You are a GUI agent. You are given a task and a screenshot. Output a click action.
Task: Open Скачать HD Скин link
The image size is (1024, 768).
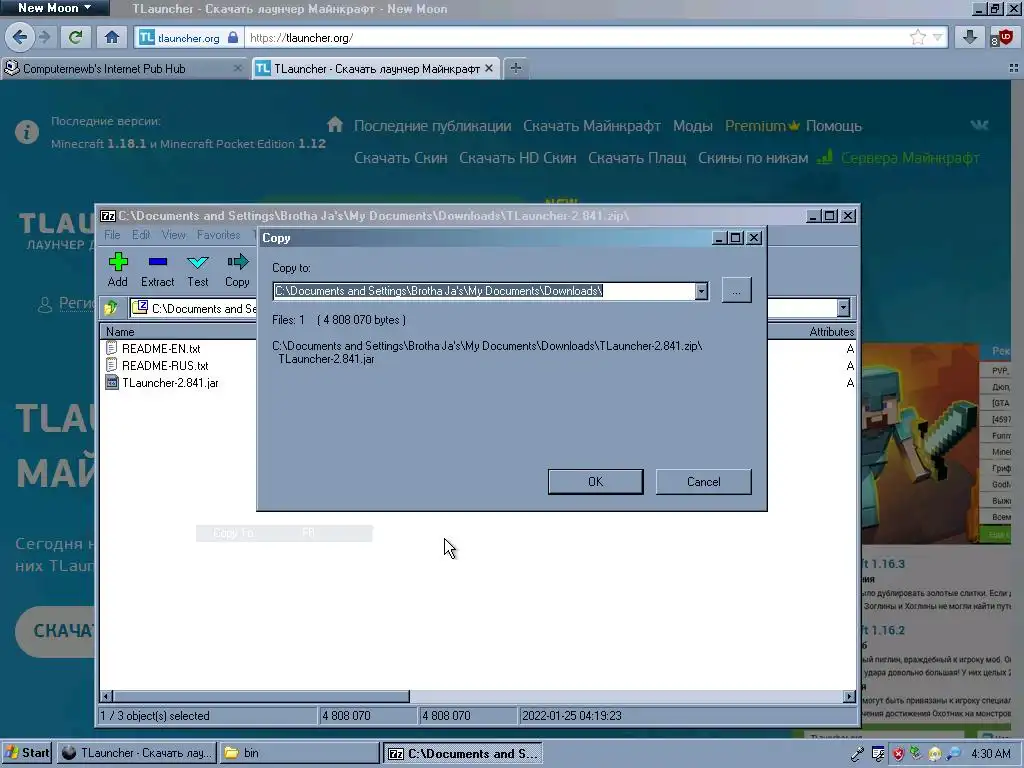point(517,157)
